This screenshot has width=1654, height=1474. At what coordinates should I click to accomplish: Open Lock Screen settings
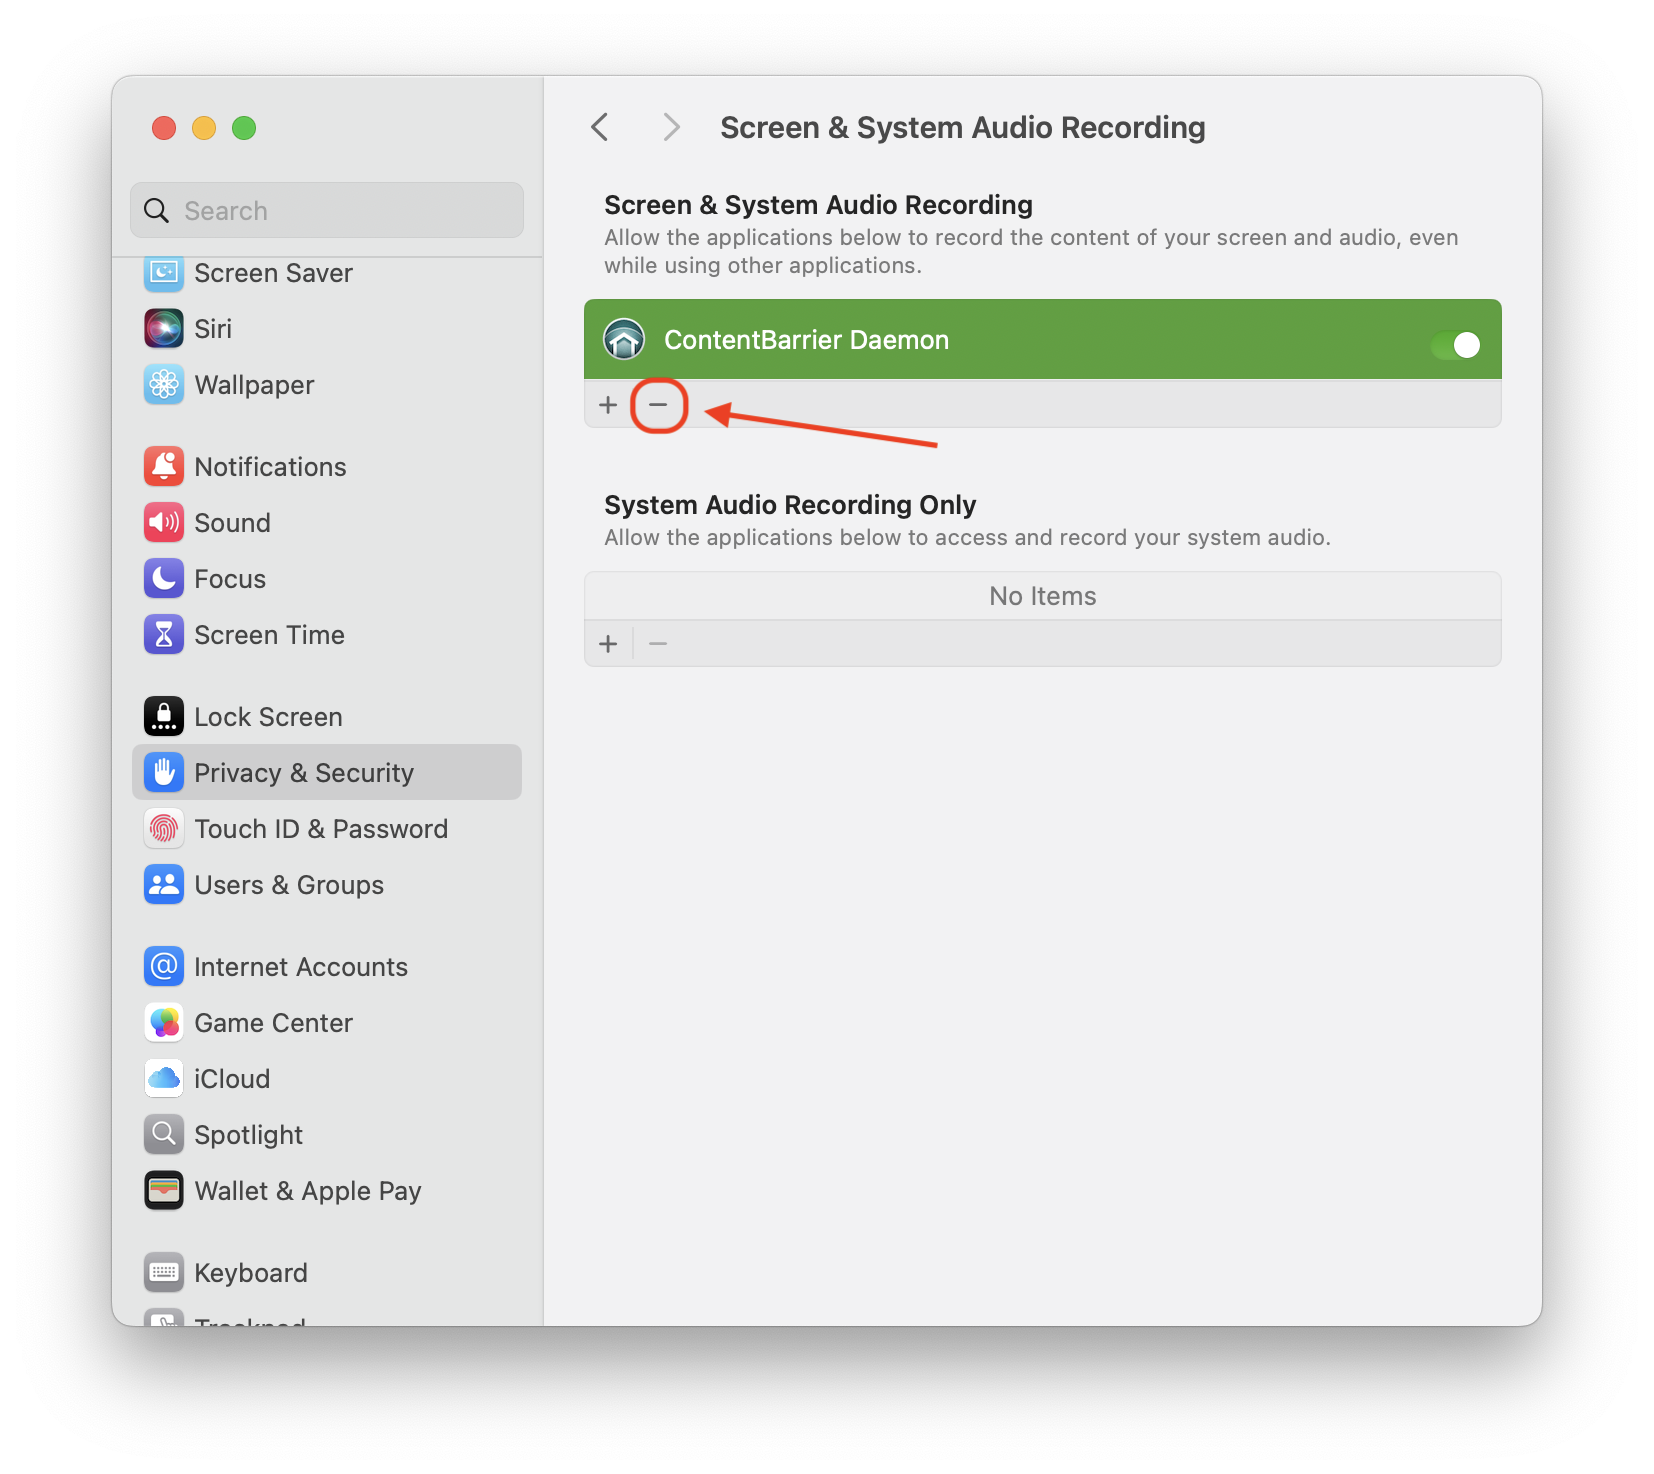[x=265, y=716]
